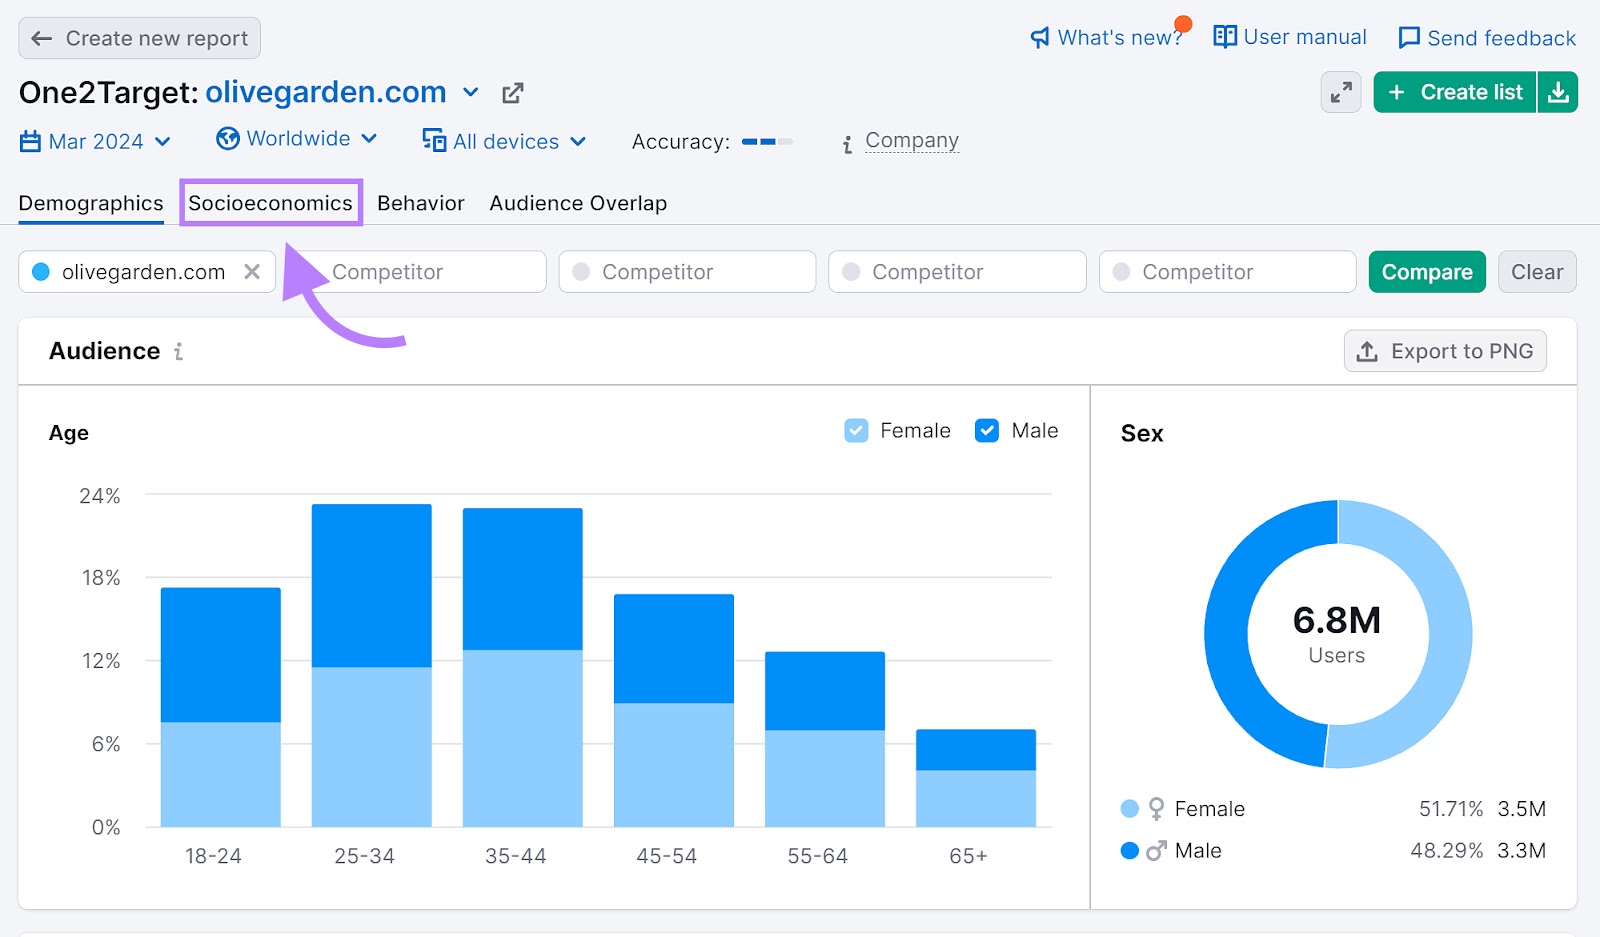Open the All devices dropdown

click(x=504, y=142)
